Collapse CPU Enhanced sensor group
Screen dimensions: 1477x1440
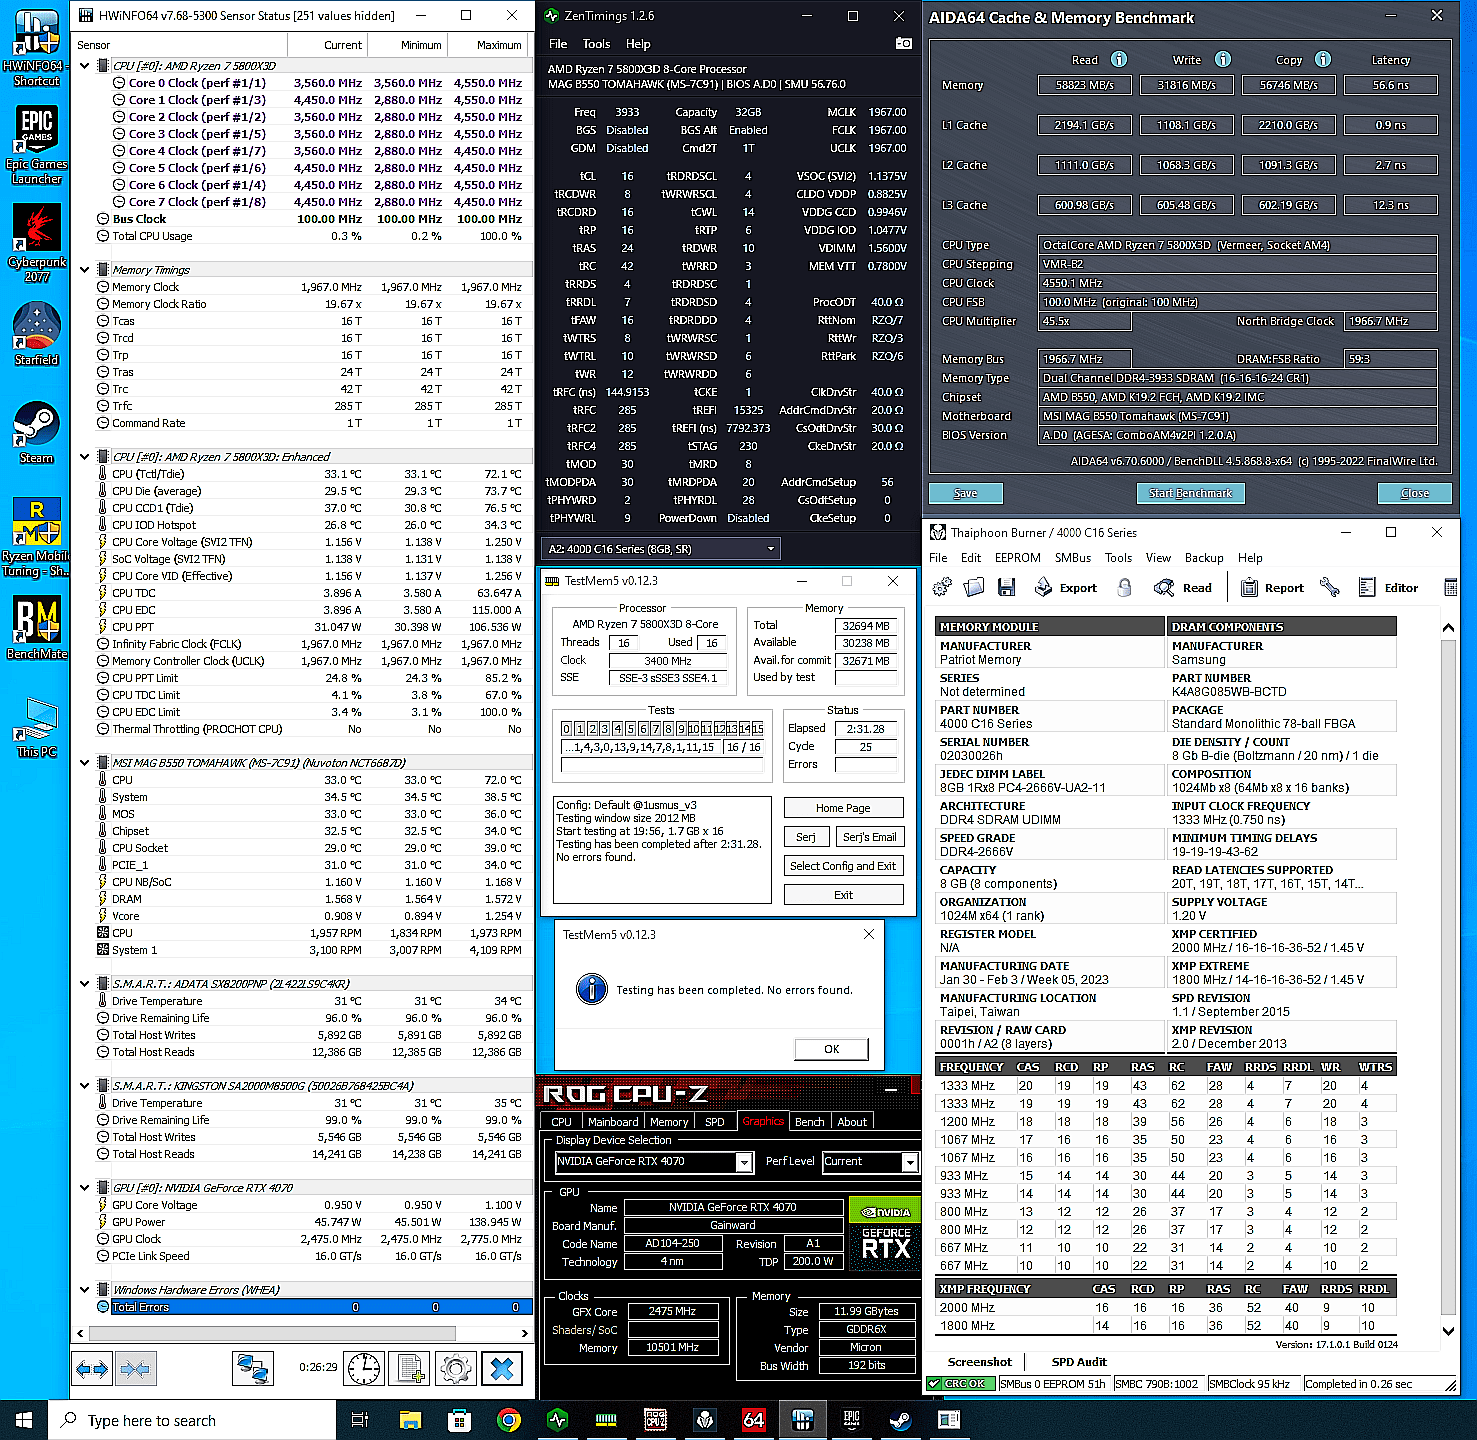[84, 457]
